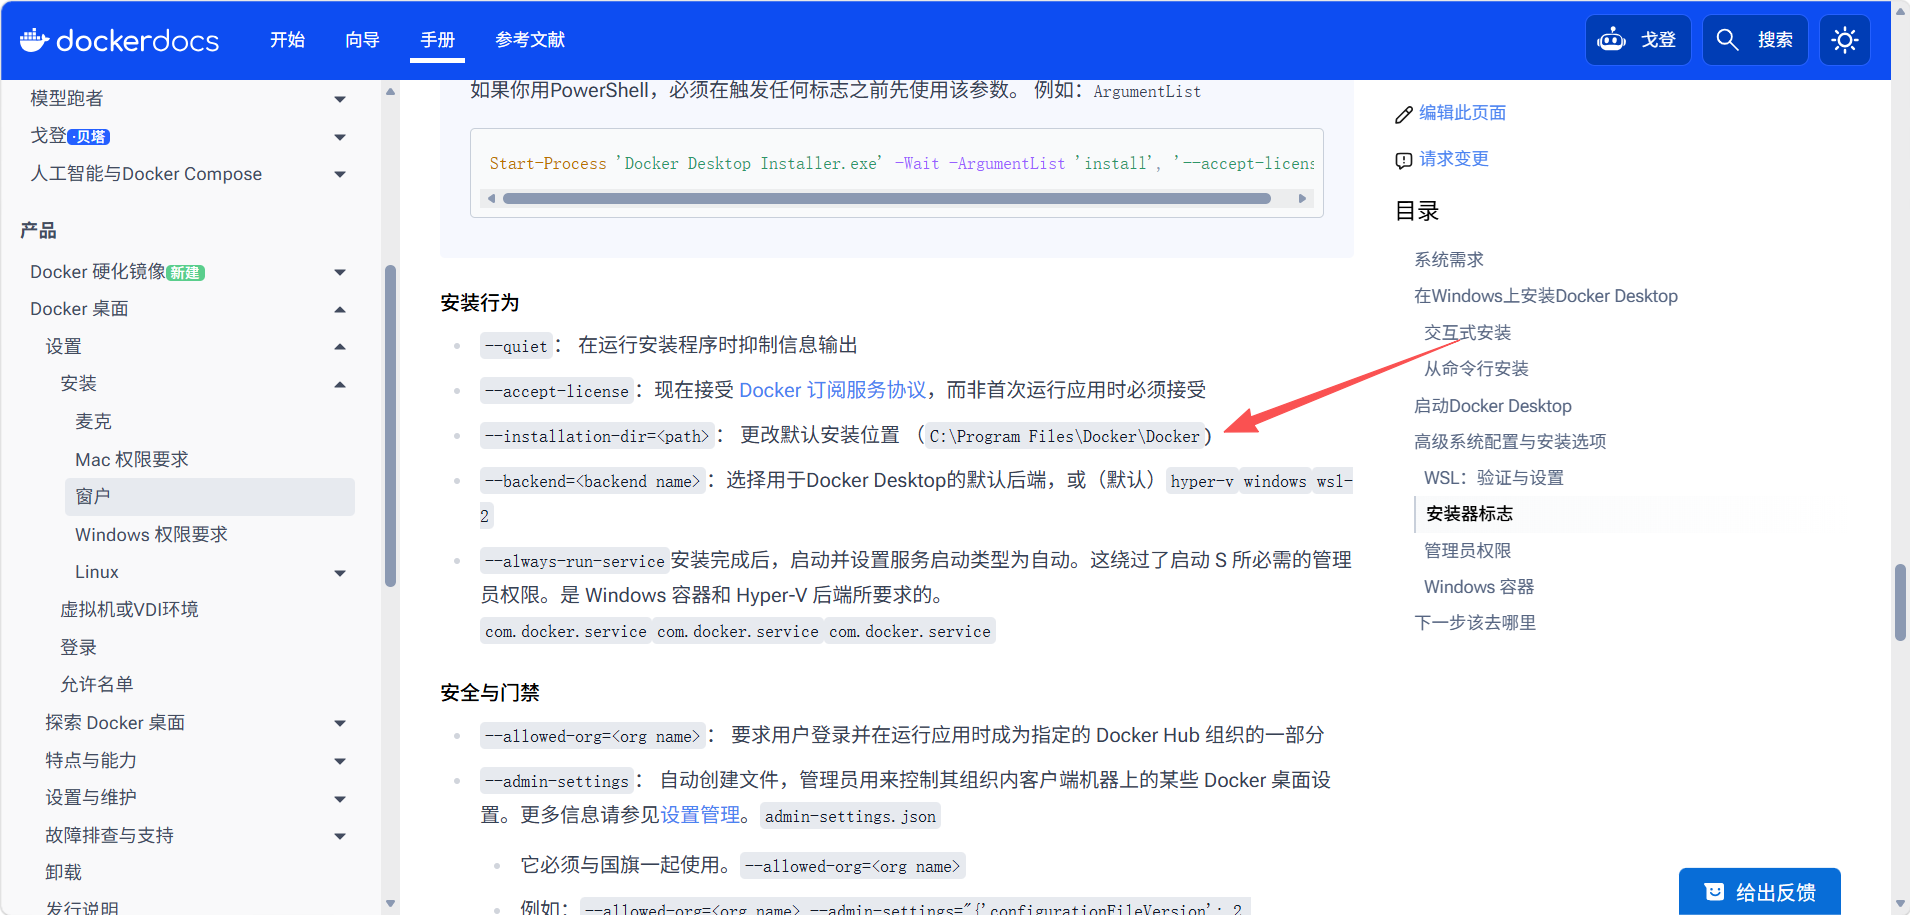The image size is (1910, 915).
Task: Select the 开始 nav tab
Action: [x=287, y=40]
